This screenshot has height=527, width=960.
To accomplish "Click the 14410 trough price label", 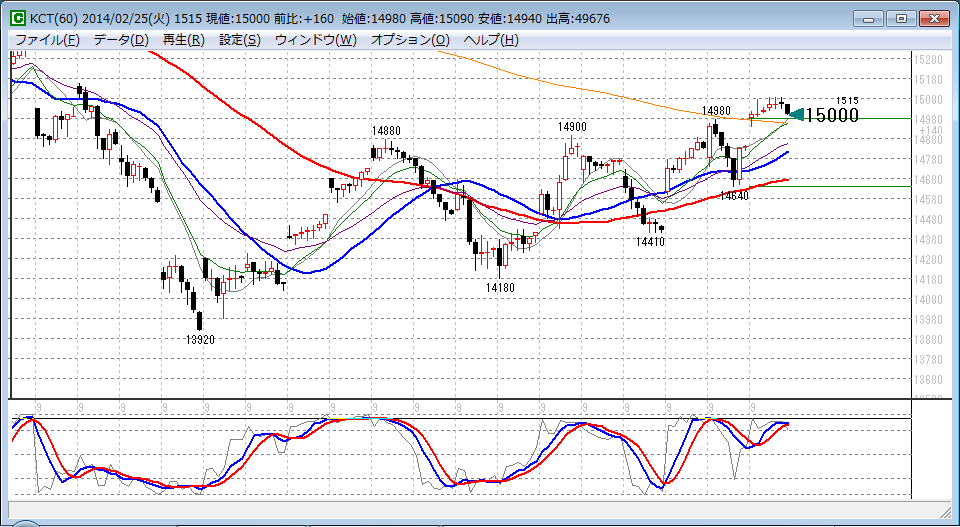I will pos(650,242).
